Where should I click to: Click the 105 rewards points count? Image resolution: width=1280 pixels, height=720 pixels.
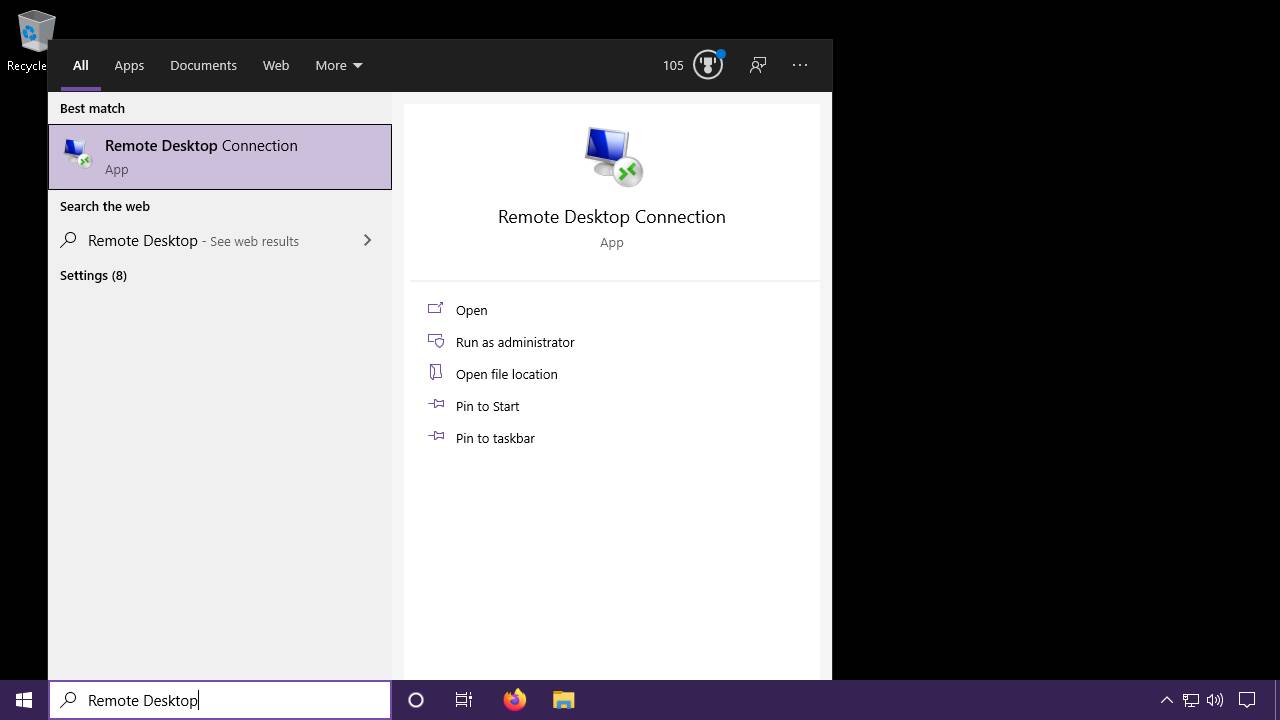[x=673, y=65]
